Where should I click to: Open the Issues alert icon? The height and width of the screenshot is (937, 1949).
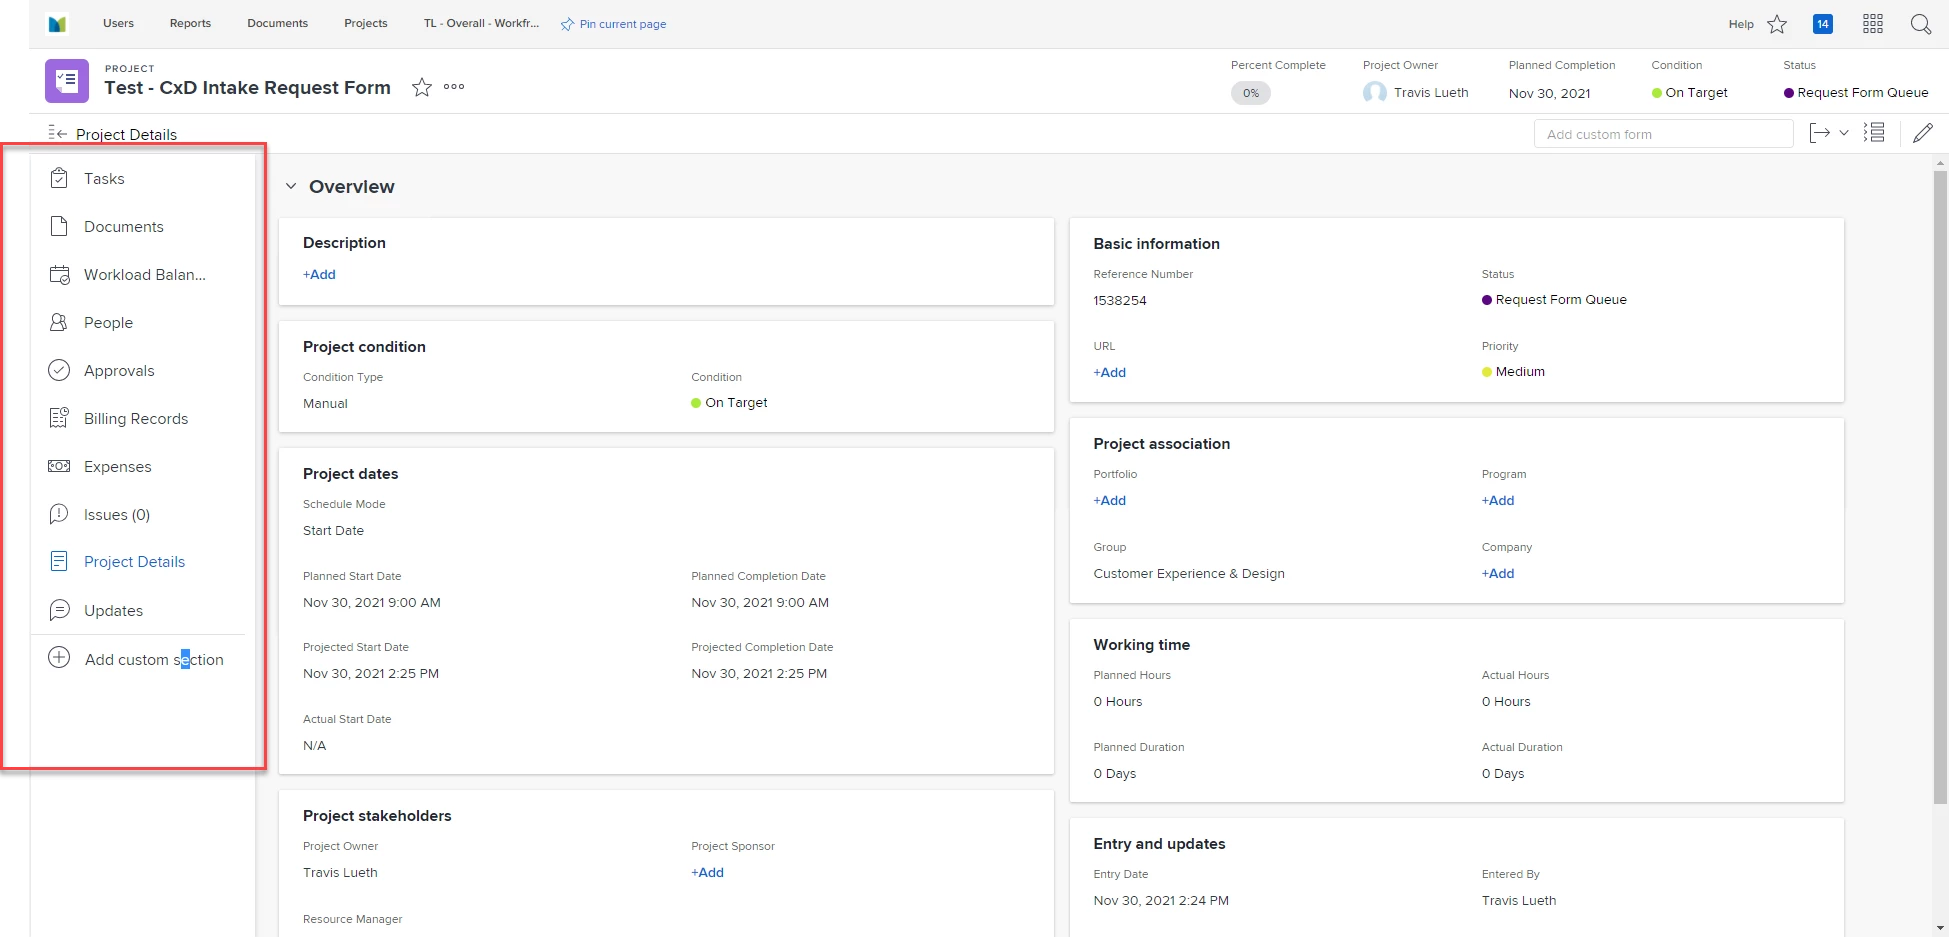pyautogui.click(x=59, y=514)
